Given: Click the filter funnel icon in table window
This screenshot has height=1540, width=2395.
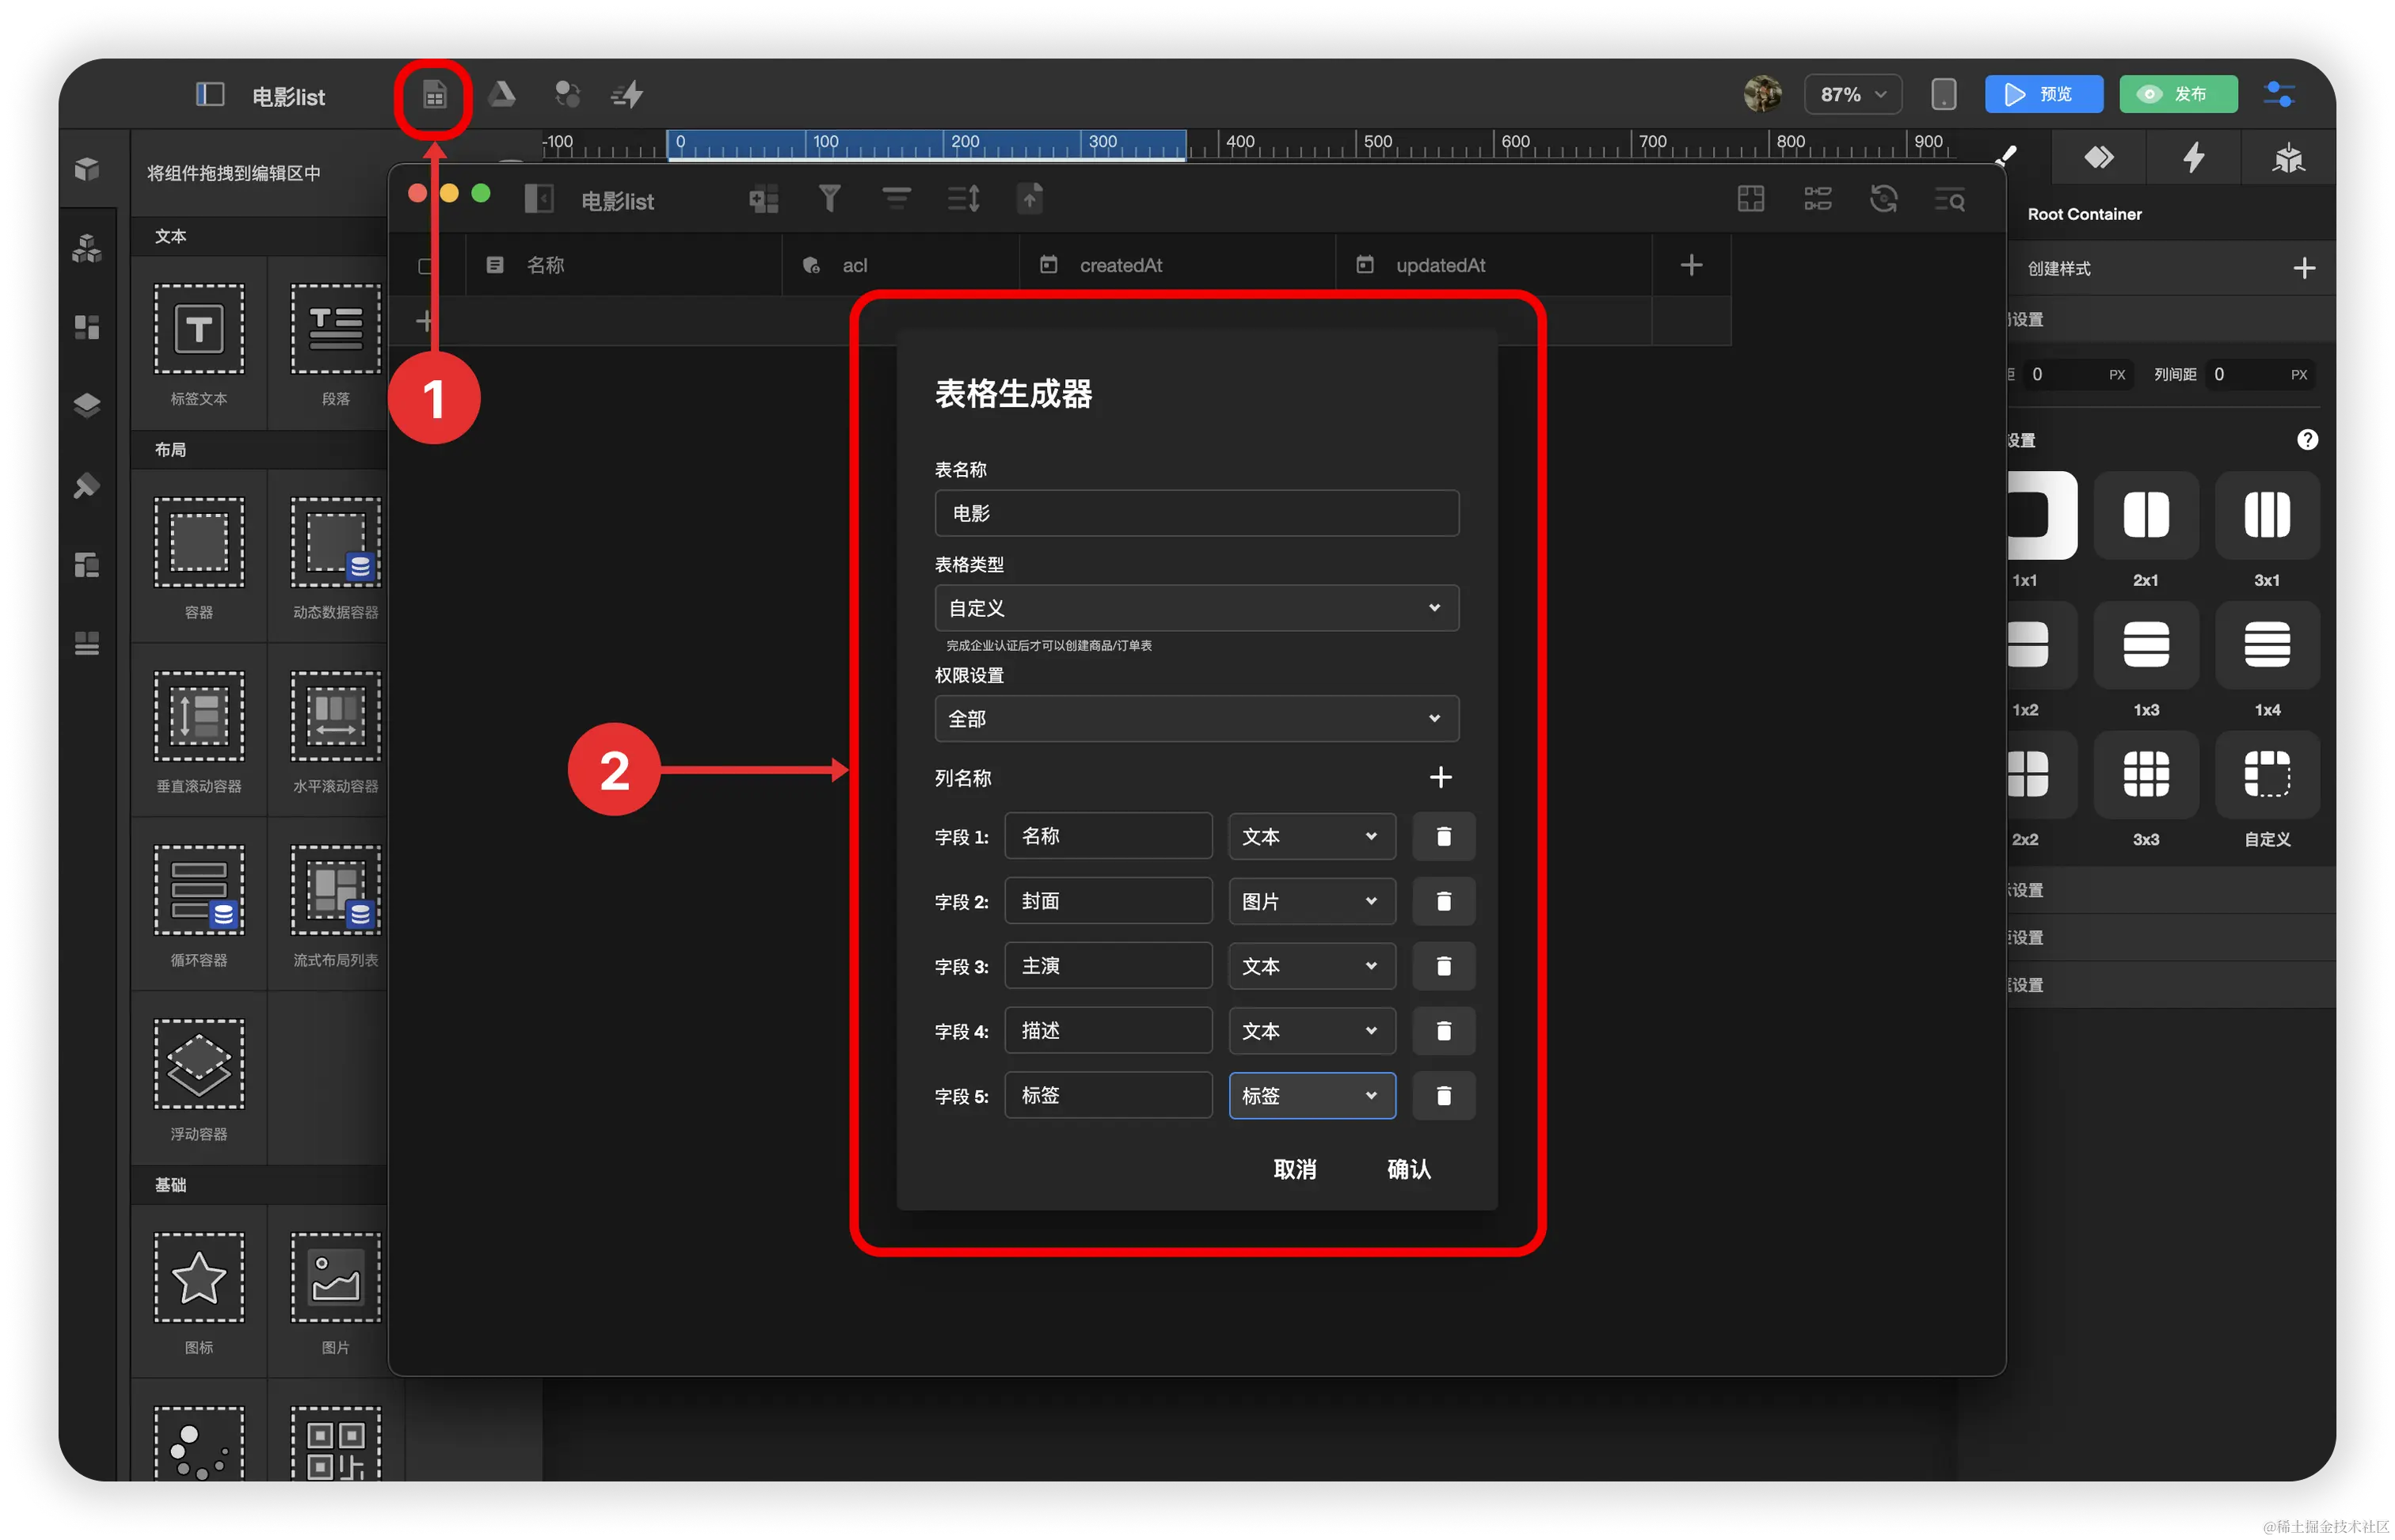Looking at the screenshot, I should point(829,199).
